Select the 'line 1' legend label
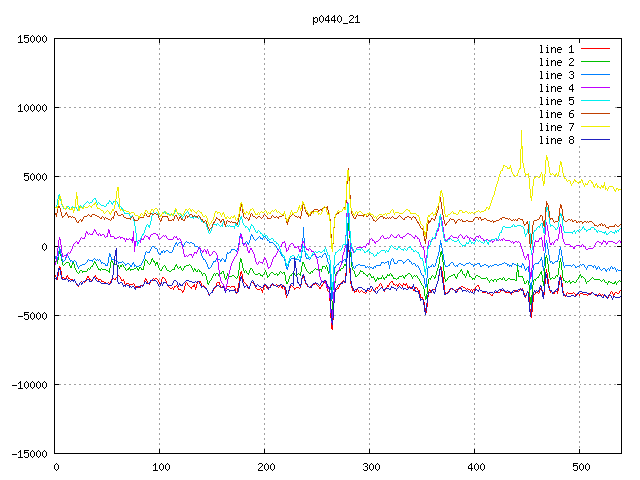Viewport: 640px width, 480px height. click(x=557, y=49)
